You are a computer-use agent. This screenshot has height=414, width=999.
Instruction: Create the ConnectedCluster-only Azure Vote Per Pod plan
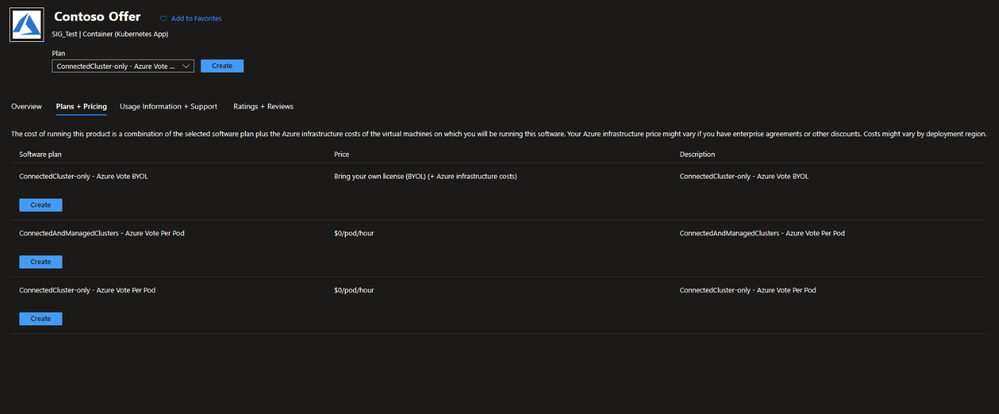[41, 318]
